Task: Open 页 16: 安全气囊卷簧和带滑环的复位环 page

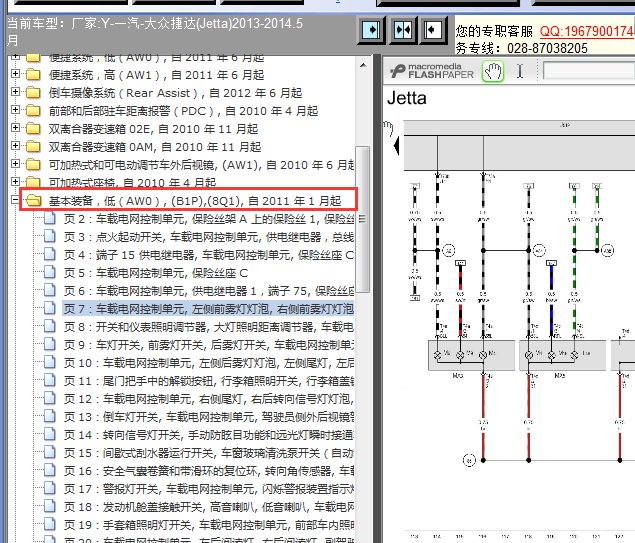Action: pos(209,471)
